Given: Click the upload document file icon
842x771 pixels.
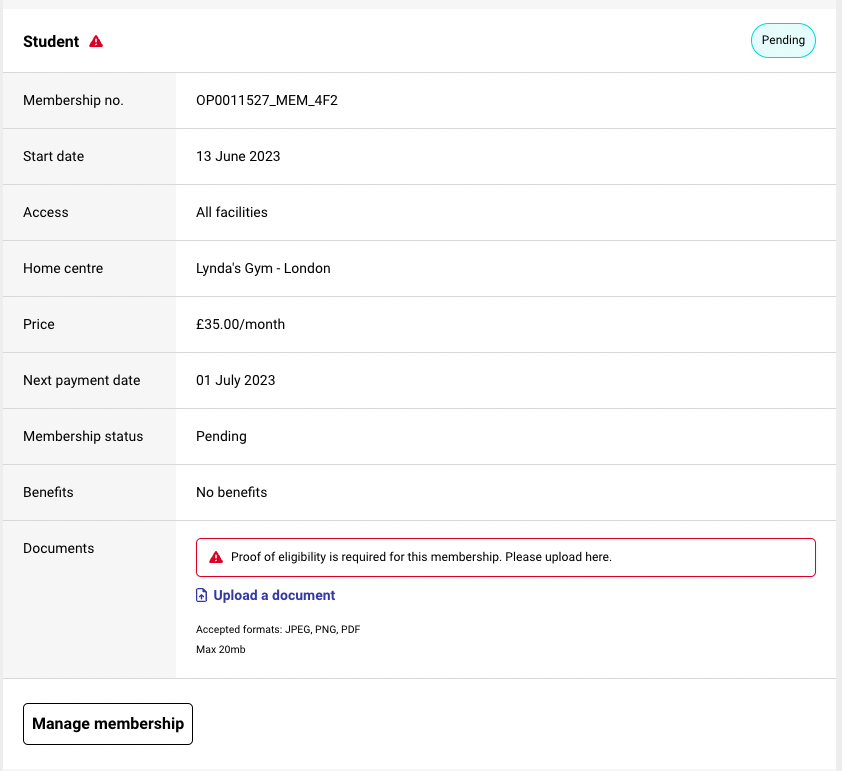Looking at the screenshot, I should [201, 595].
